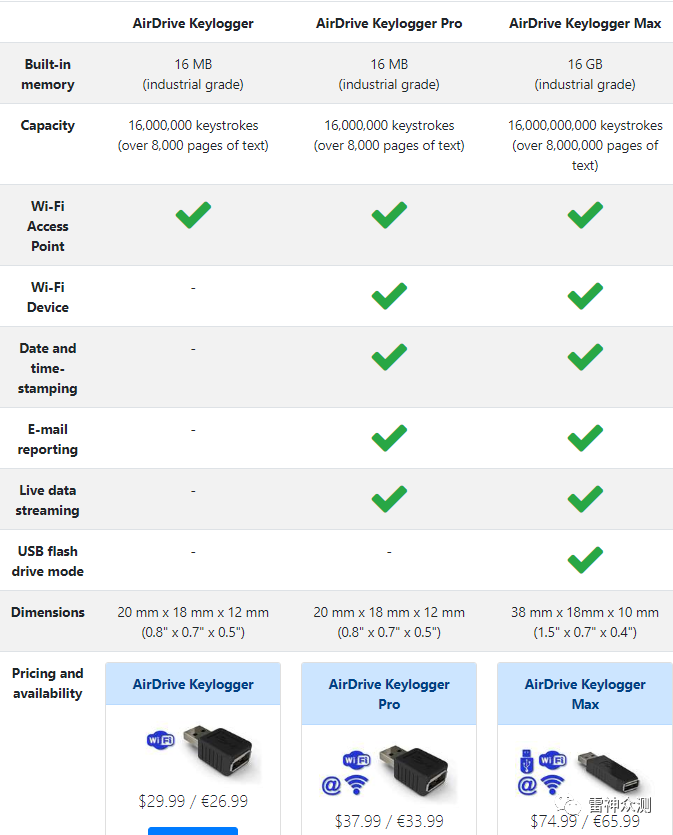673x835 pixels.
Task: Click the AirDrive Keylogger pricing card title
Action: pyautogui.click(x=193, y=685)
